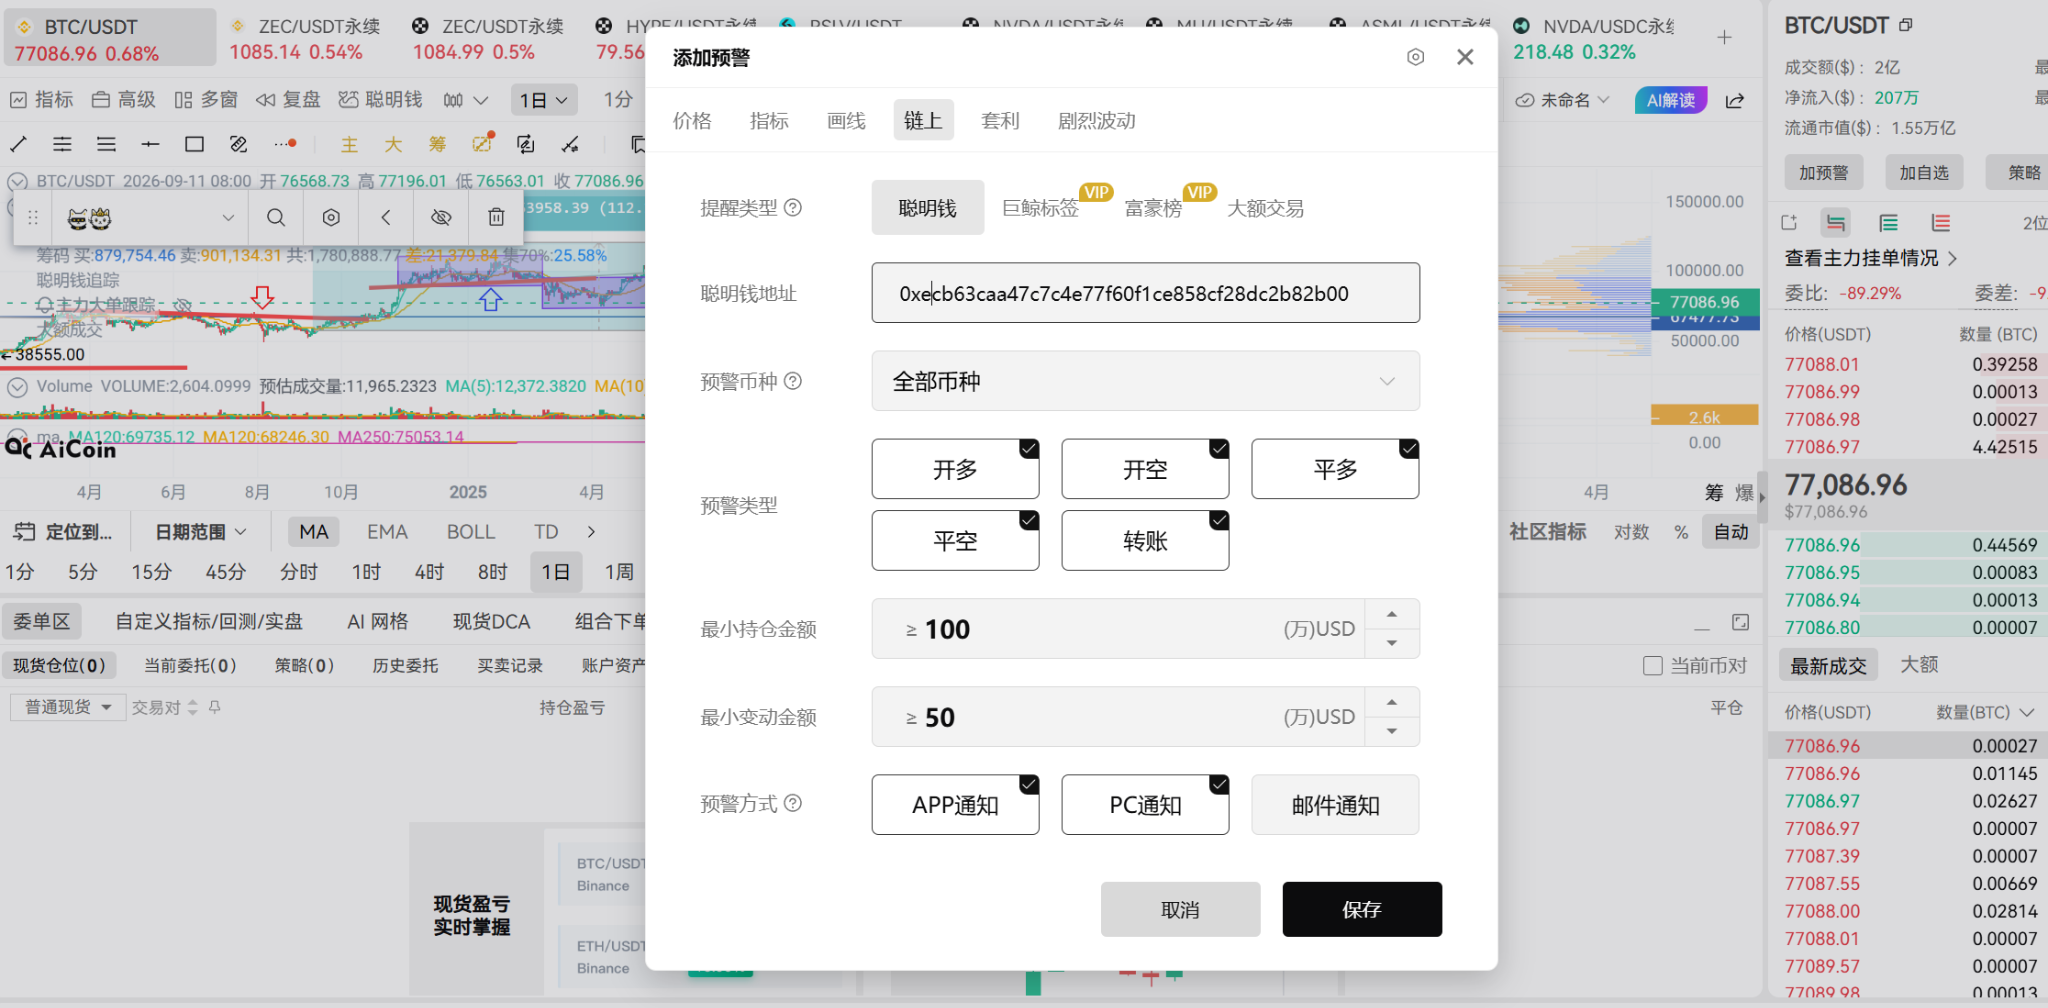Show more indicators arrow after TD

(591, 532)
